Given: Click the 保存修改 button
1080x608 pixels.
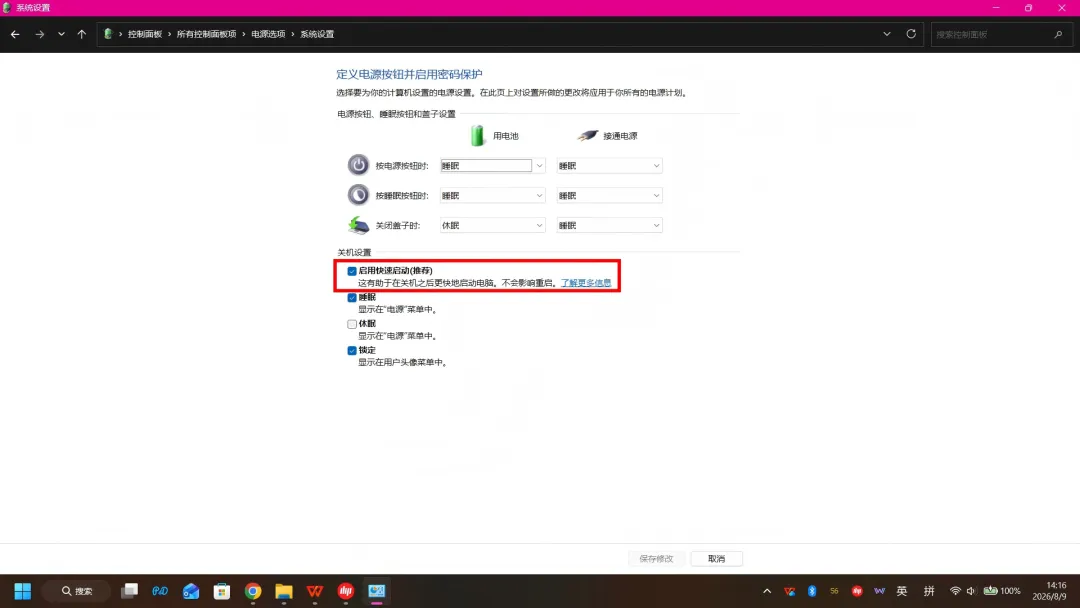Looking at the screenshot, I should (656, 558).
